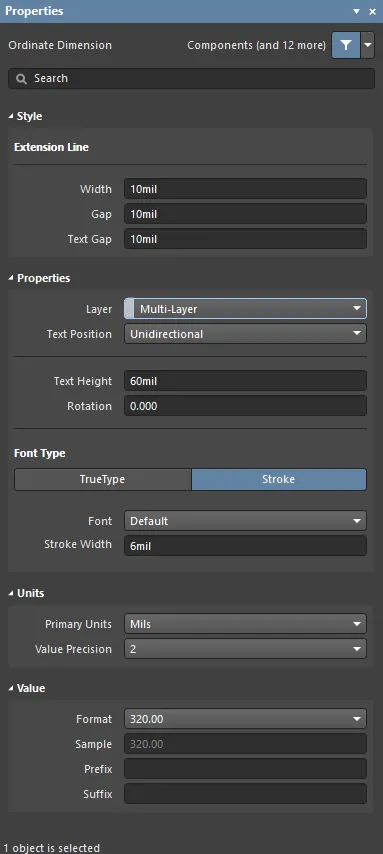The width and height of the screenshot is (383, 854).
Task: Click the 'Text Position' label
Action: 79,334
